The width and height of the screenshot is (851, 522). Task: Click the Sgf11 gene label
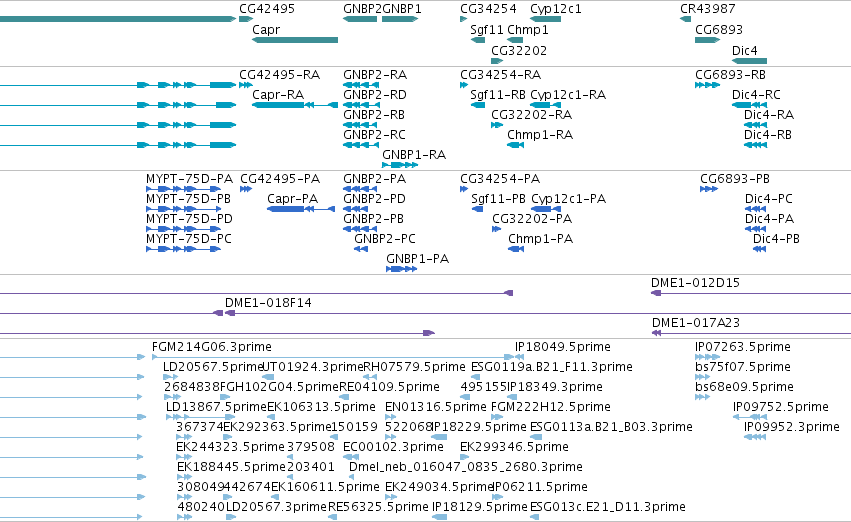(487, 30)
